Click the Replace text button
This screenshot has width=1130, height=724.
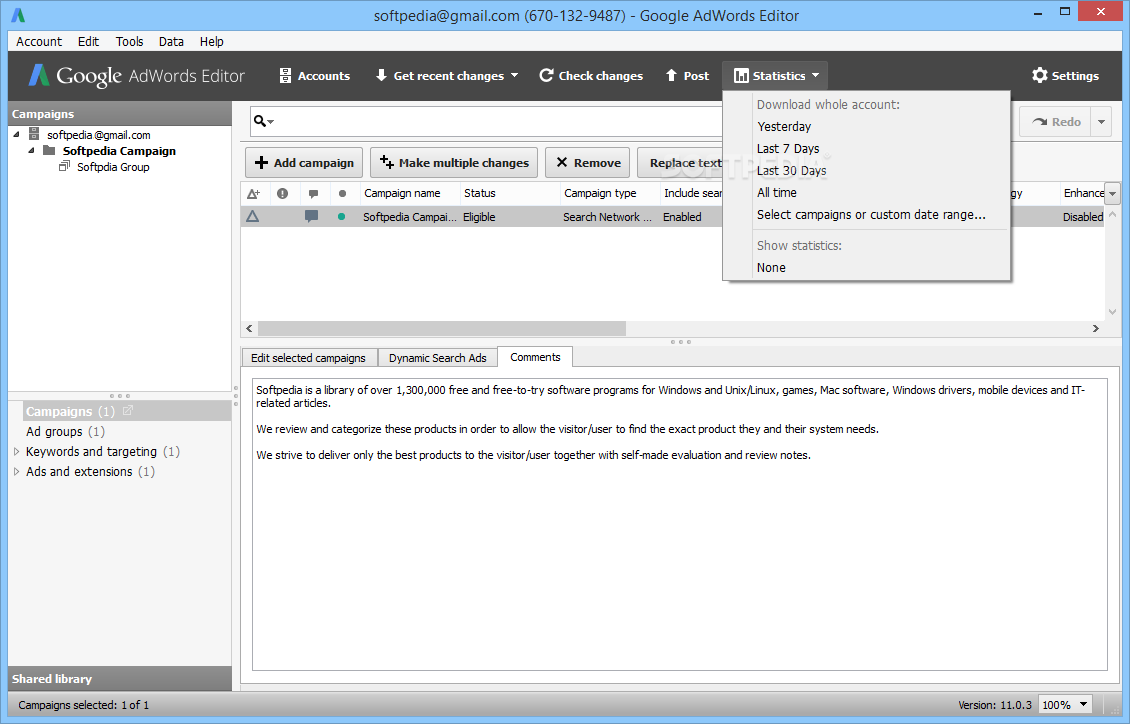[680, 163]
